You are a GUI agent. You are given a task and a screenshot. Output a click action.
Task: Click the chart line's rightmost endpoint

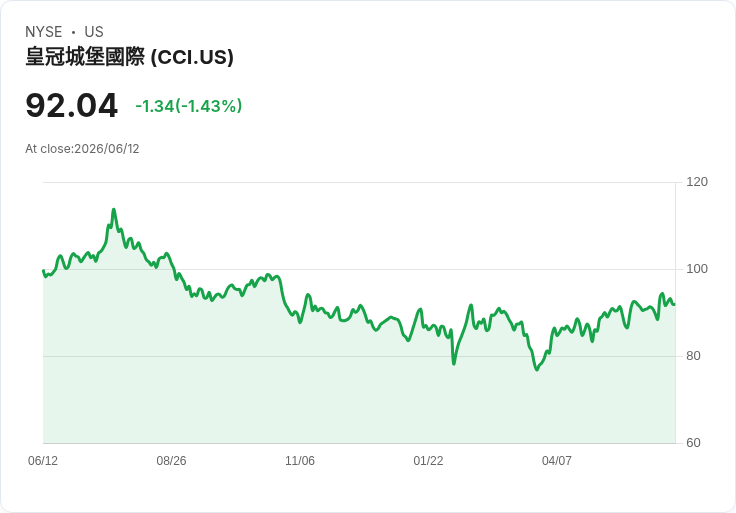coord(675,305)
